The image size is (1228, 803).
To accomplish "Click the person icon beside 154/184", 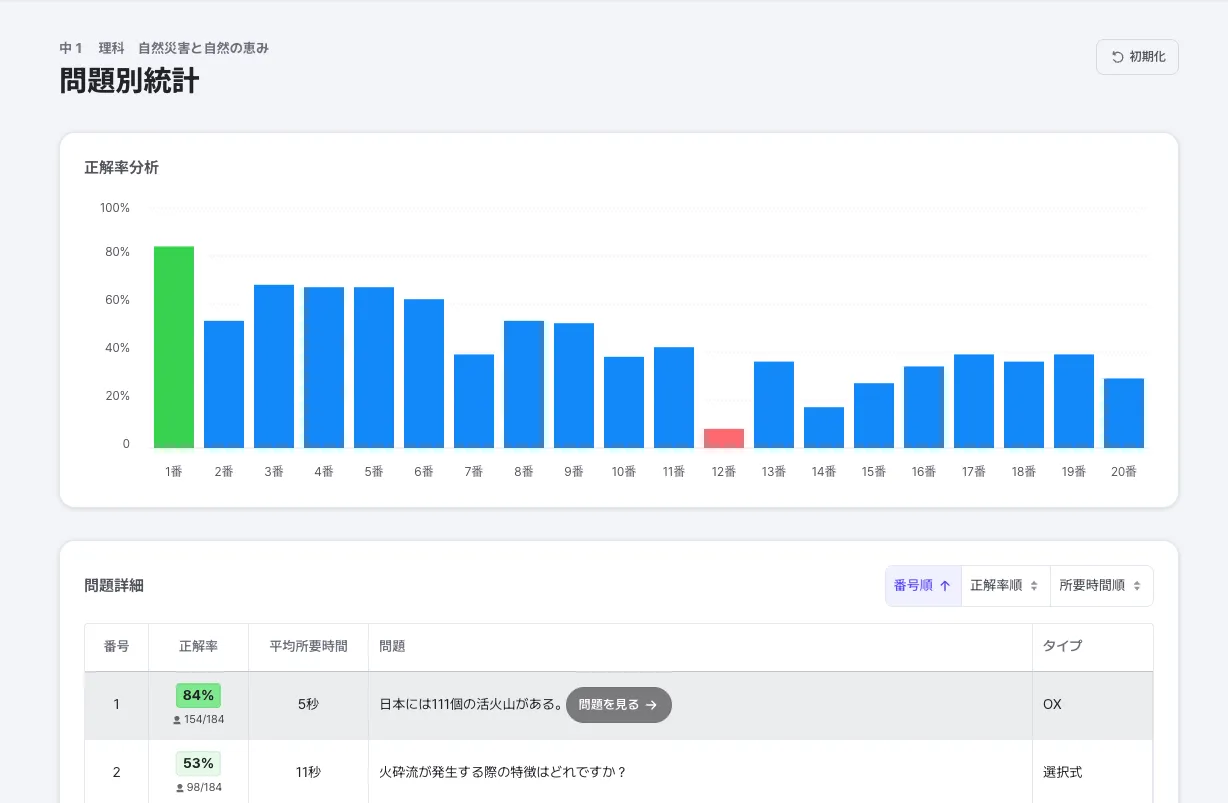I will [x=178, y=720].
